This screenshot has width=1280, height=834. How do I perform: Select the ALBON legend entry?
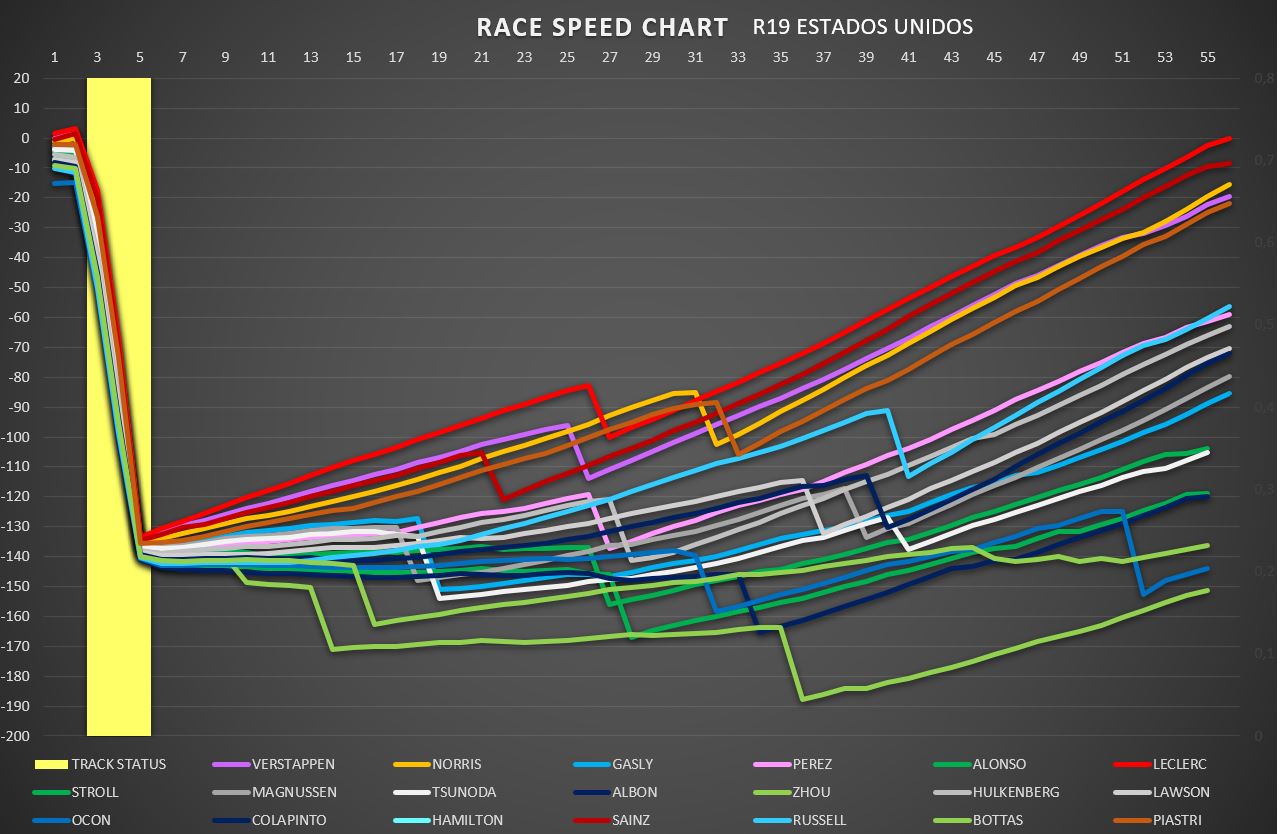[614, 792]
